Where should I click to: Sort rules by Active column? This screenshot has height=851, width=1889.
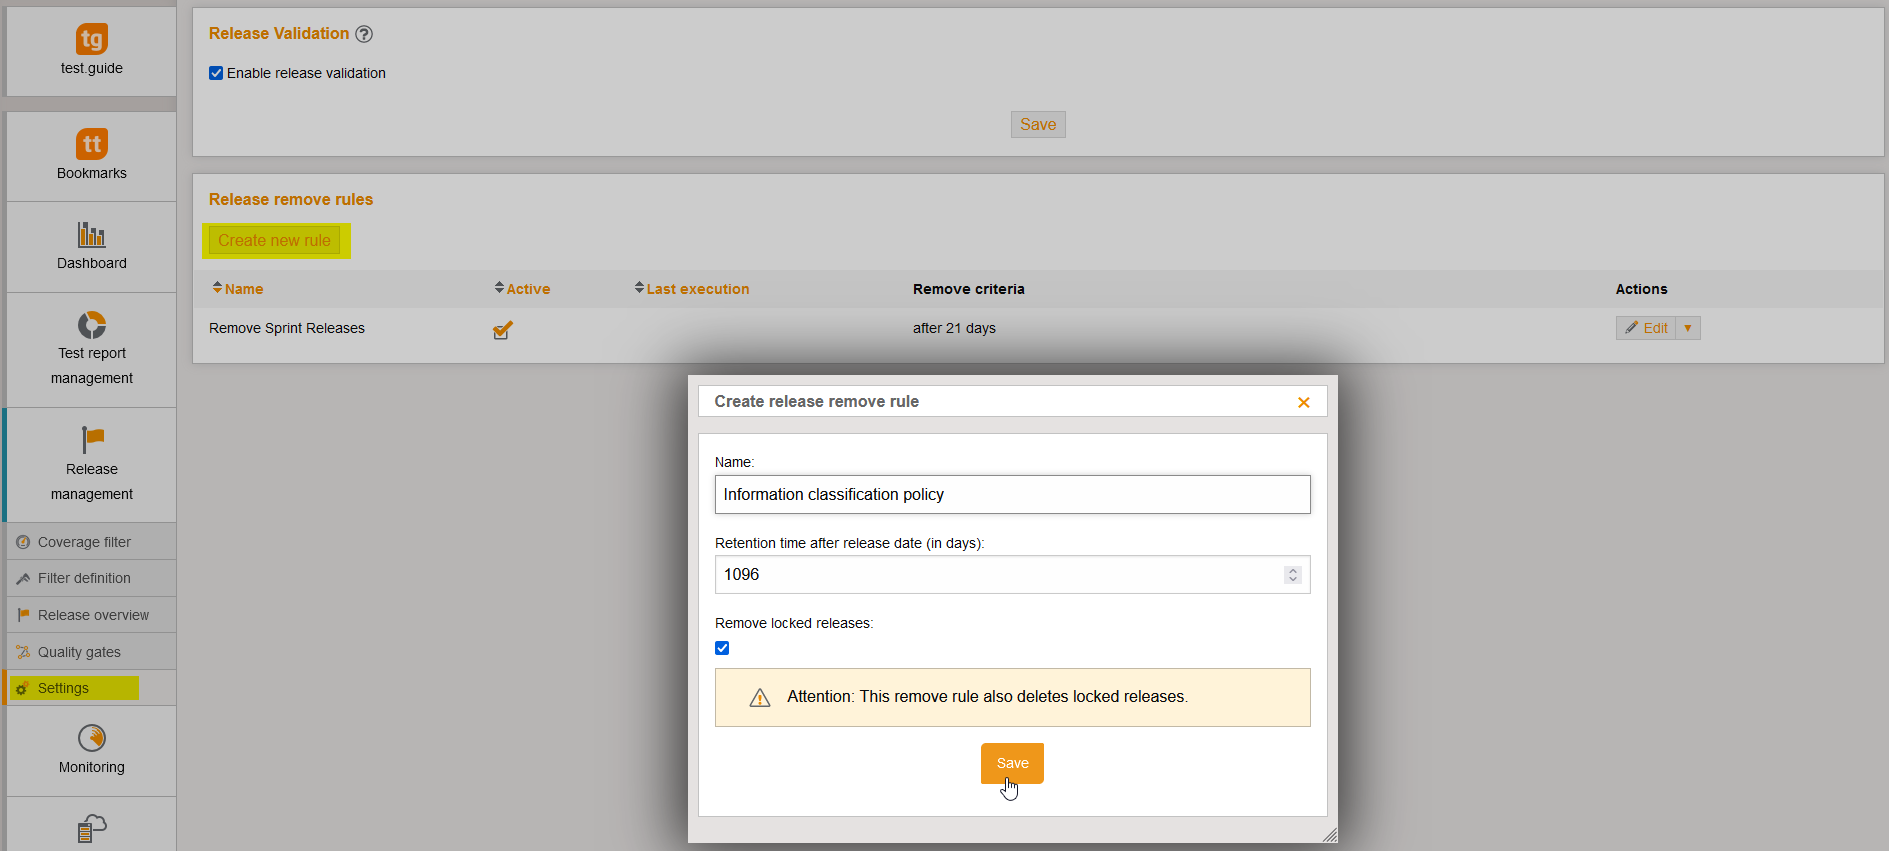click(x=522, y=289)
